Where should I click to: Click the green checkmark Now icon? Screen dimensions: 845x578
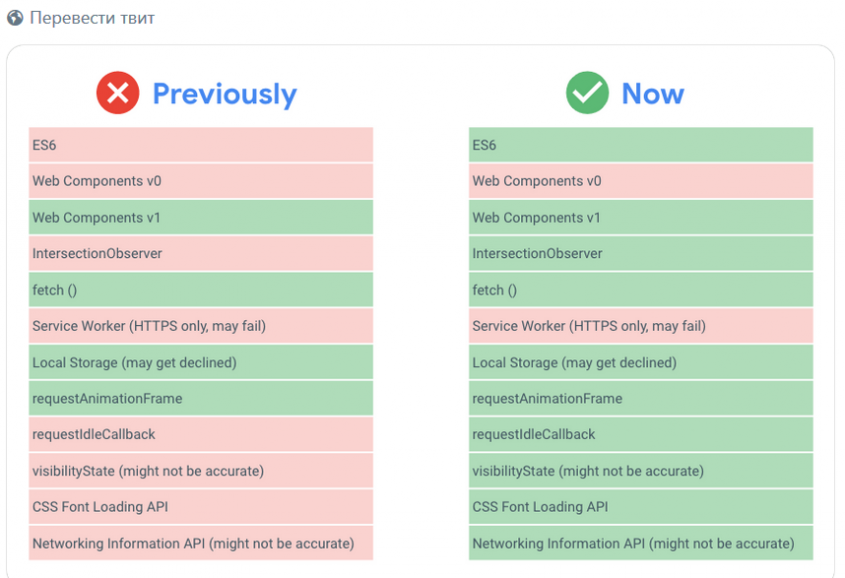click(x=587, y=93)
